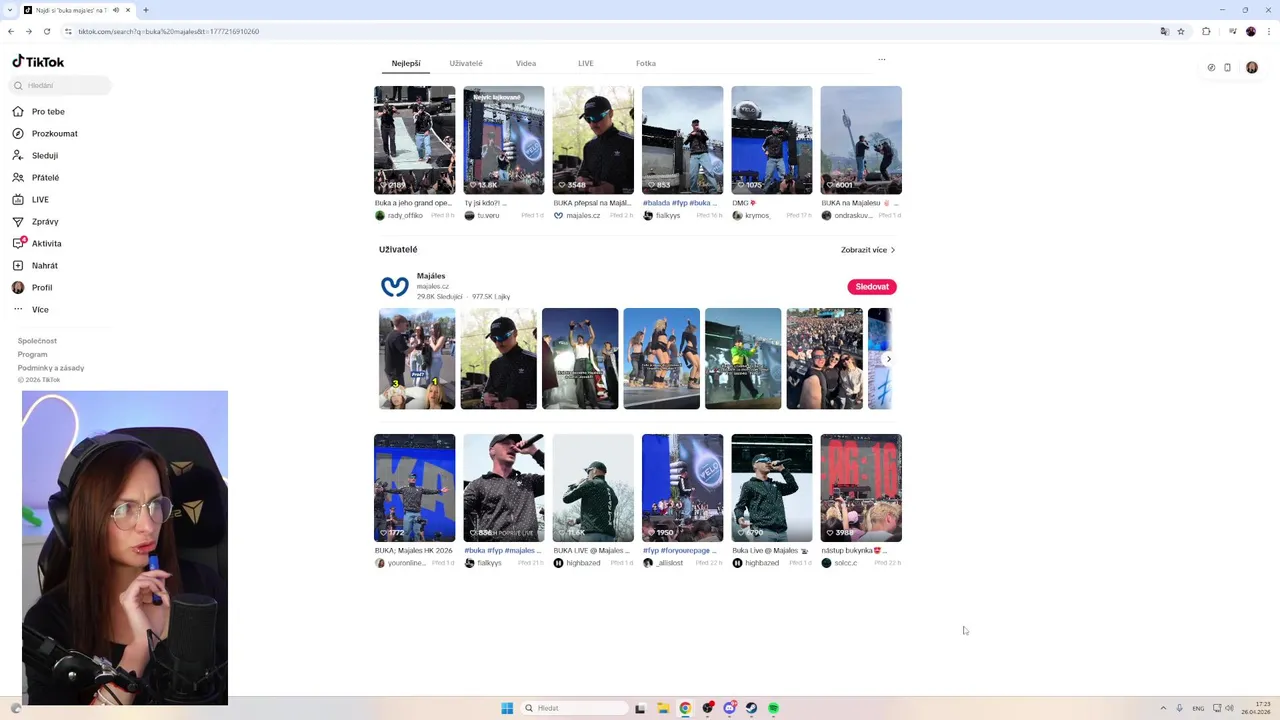The image size is (1280, 720).
Task: Switch to the Nejlepší tab
Action: coord(406,63)
